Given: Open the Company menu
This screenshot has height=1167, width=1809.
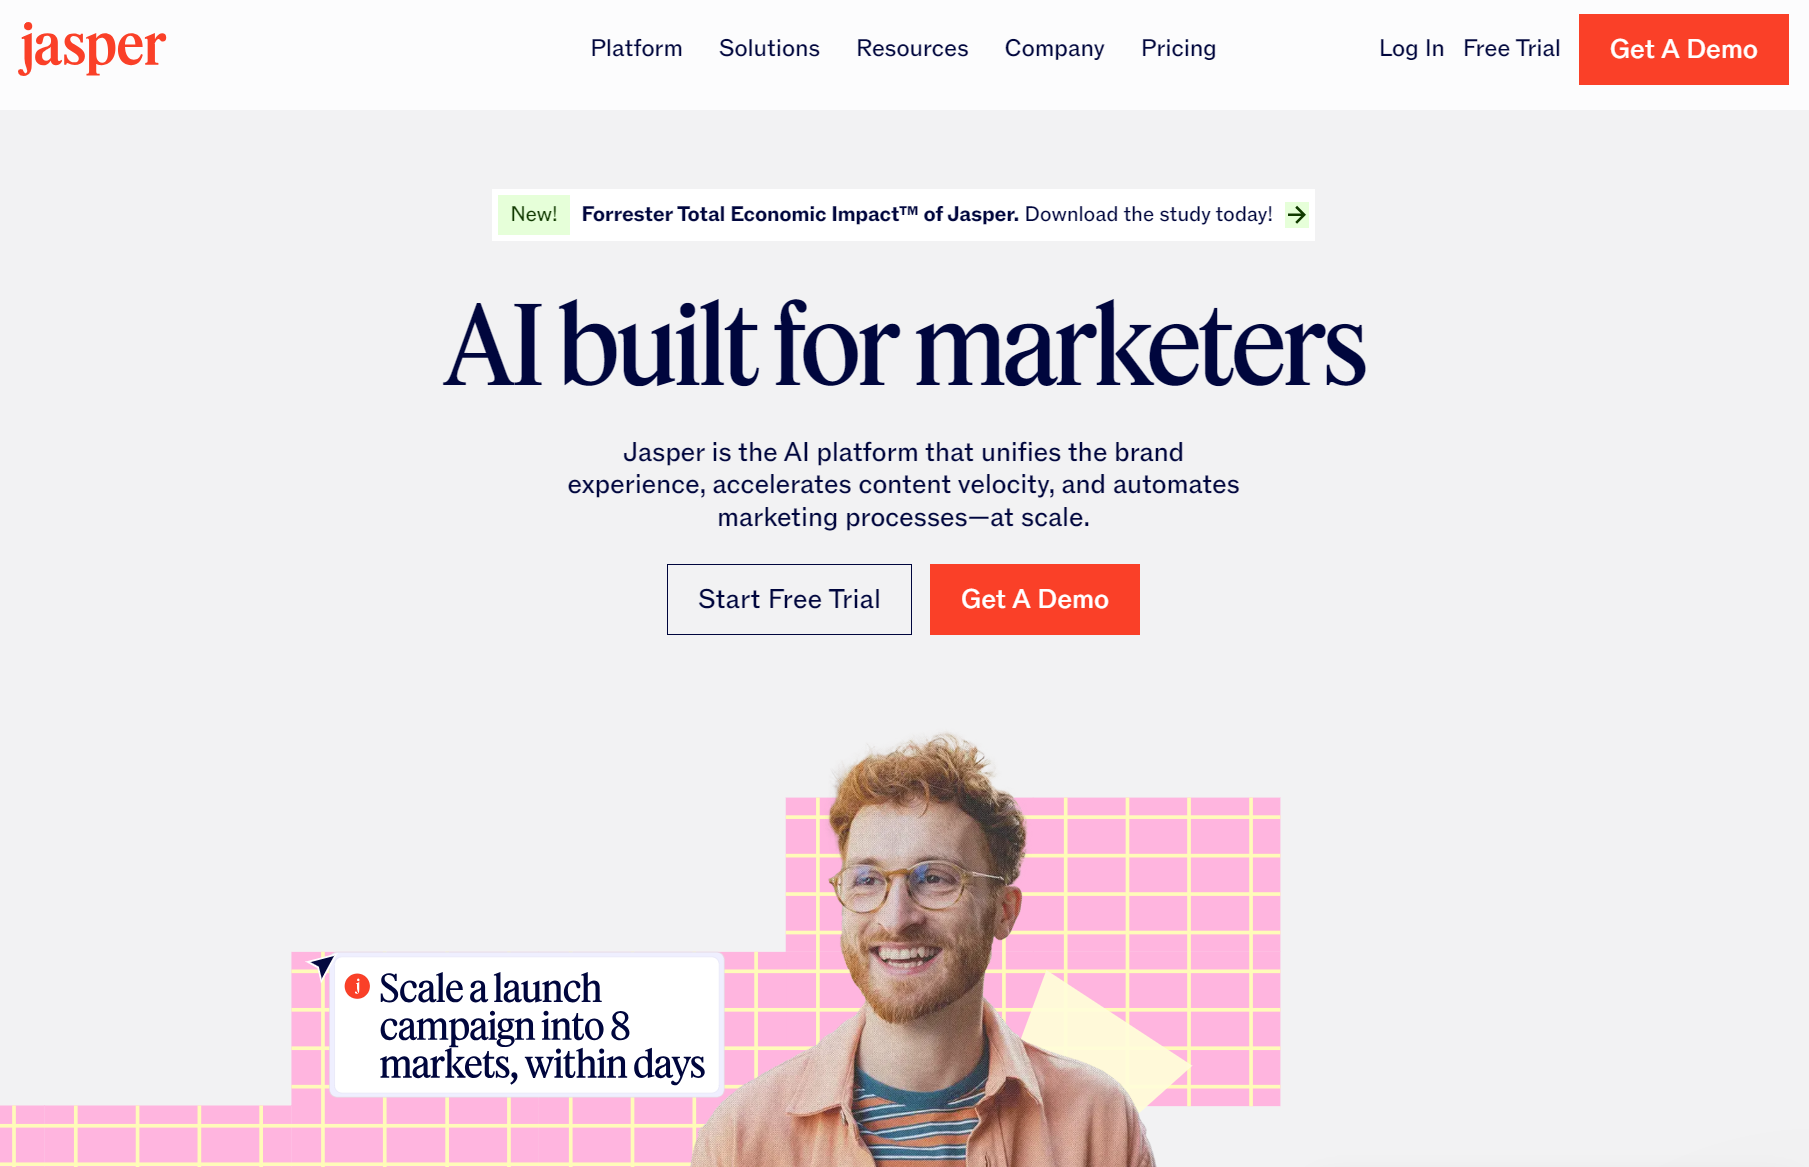Looking at the screenshot, I should [1055, 48].
